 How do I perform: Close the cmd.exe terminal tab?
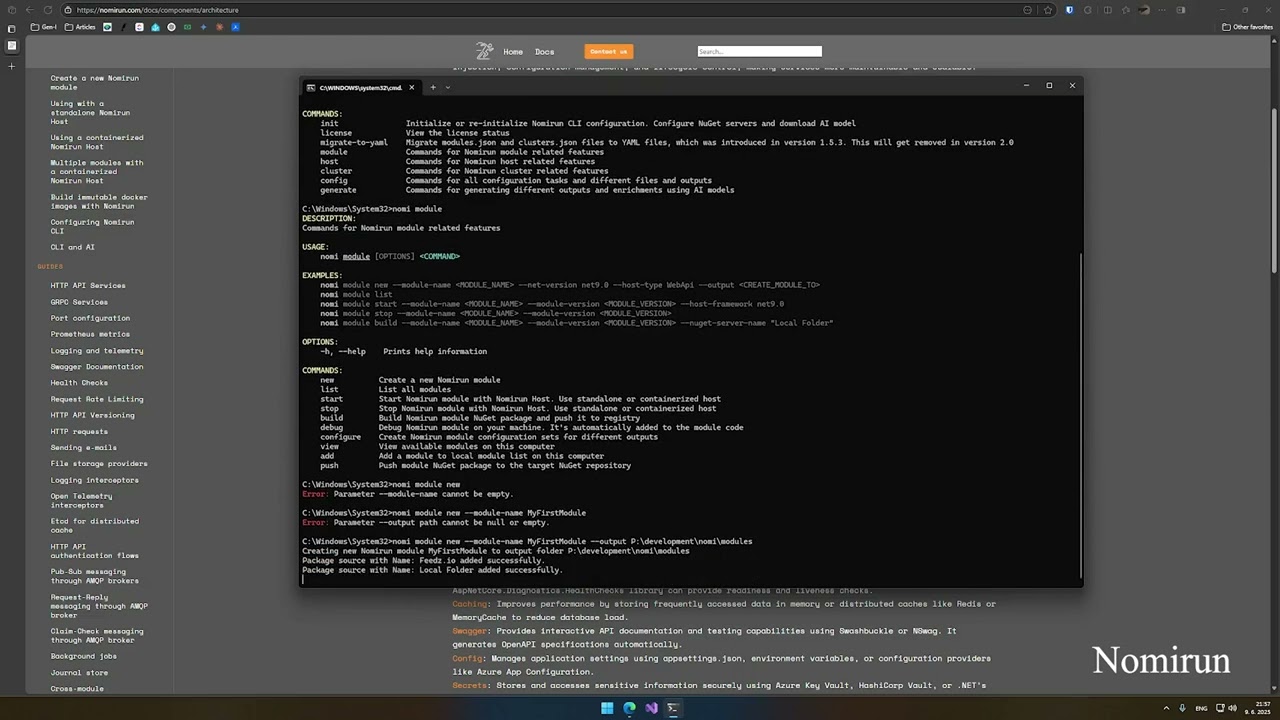click(411, 87)
